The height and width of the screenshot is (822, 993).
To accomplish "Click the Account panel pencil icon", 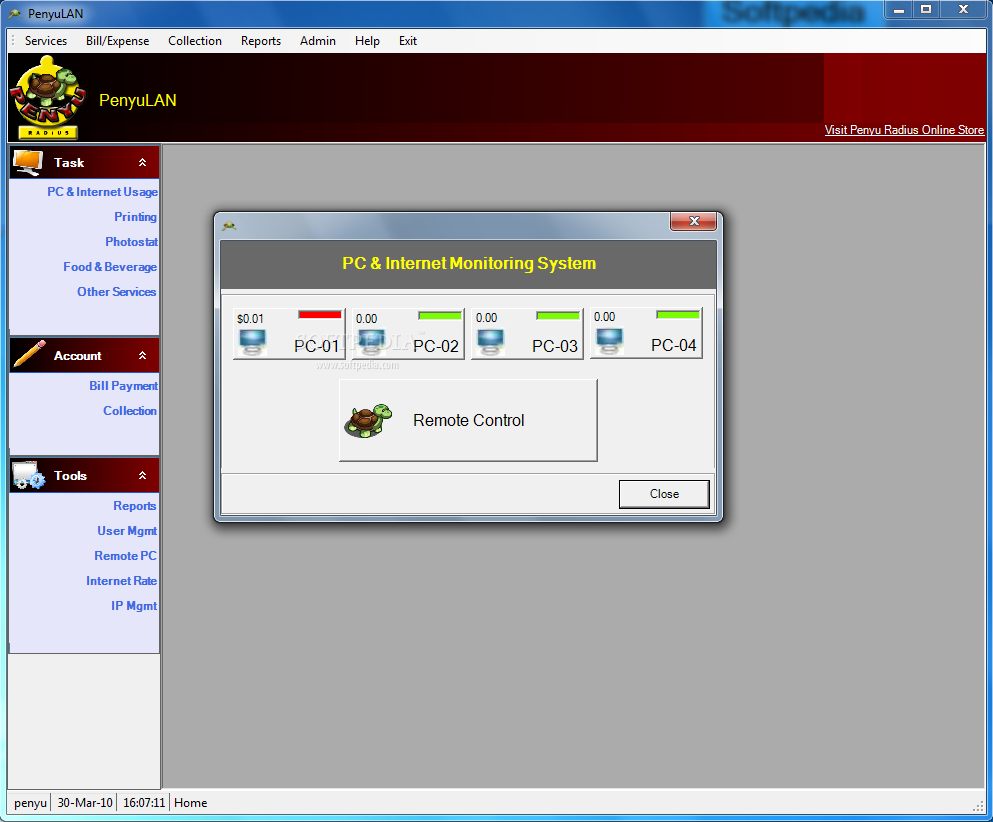I will point(30,354).
